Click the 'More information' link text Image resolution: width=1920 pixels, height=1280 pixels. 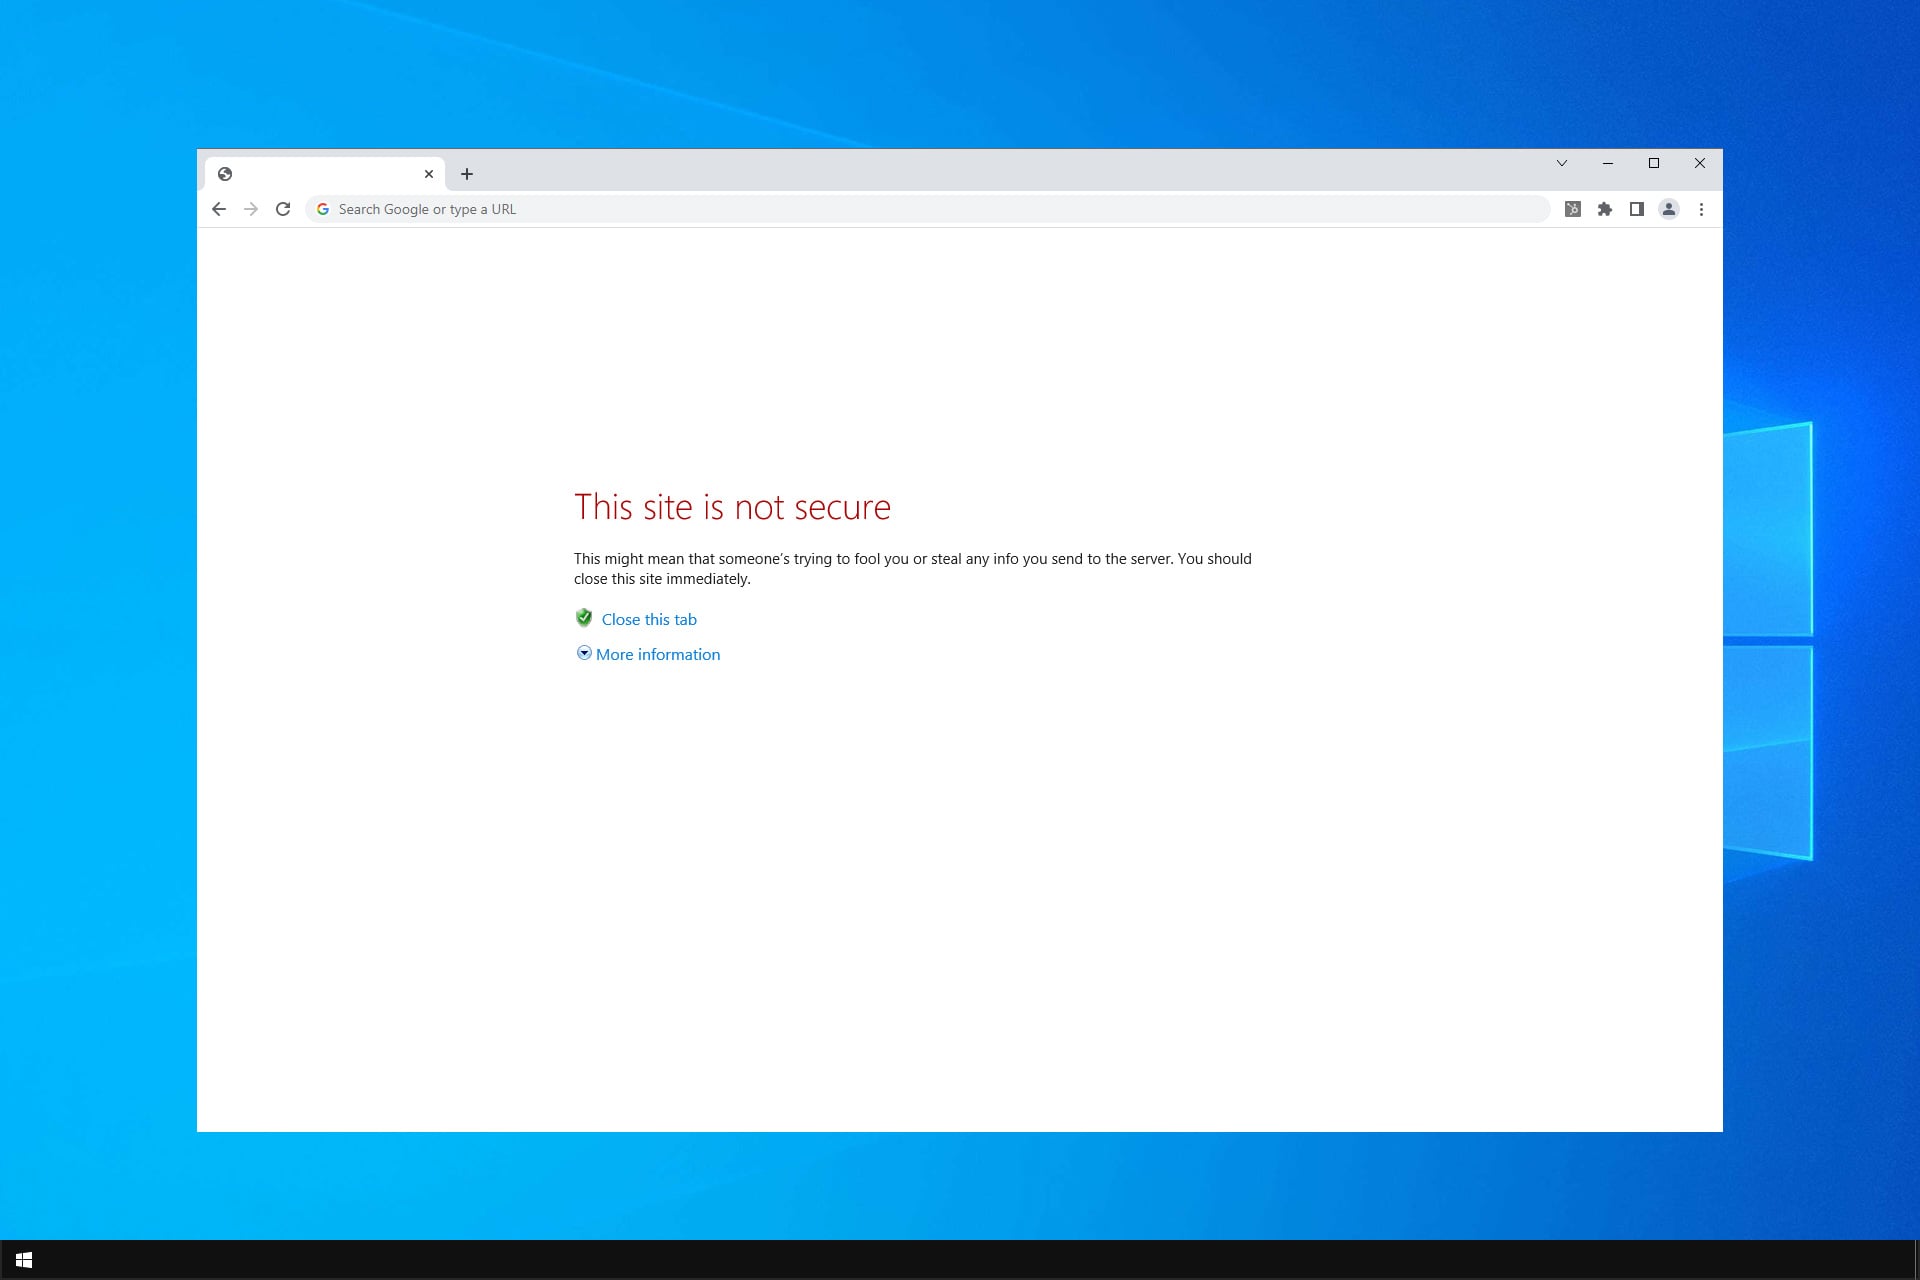[x=658, y=655]
